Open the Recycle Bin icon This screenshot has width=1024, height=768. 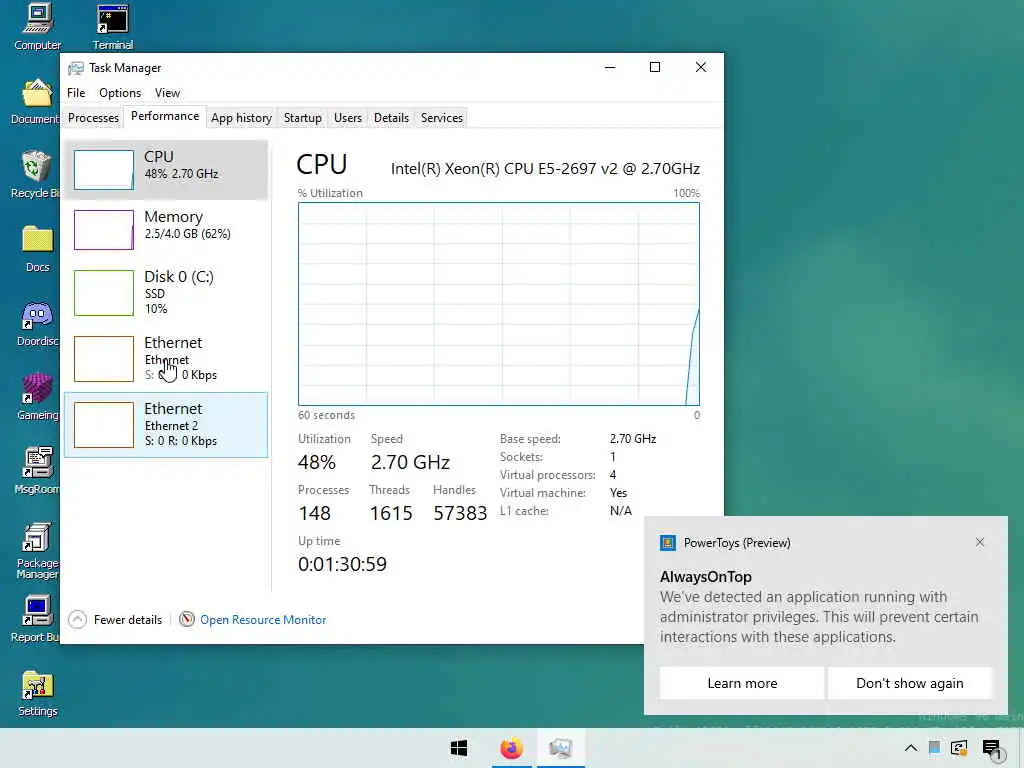point(36,174)
